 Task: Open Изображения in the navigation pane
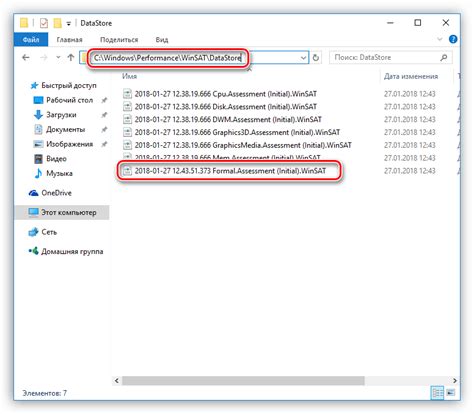click(63, 144)
